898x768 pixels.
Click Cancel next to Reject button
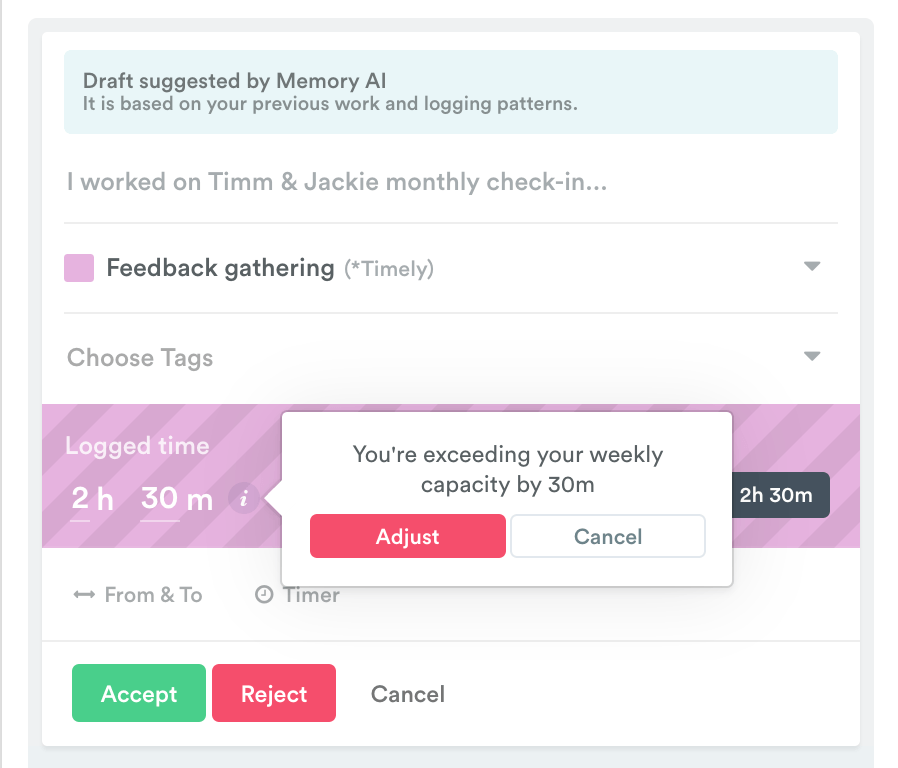pyautogui.click(x=408, y=694)
